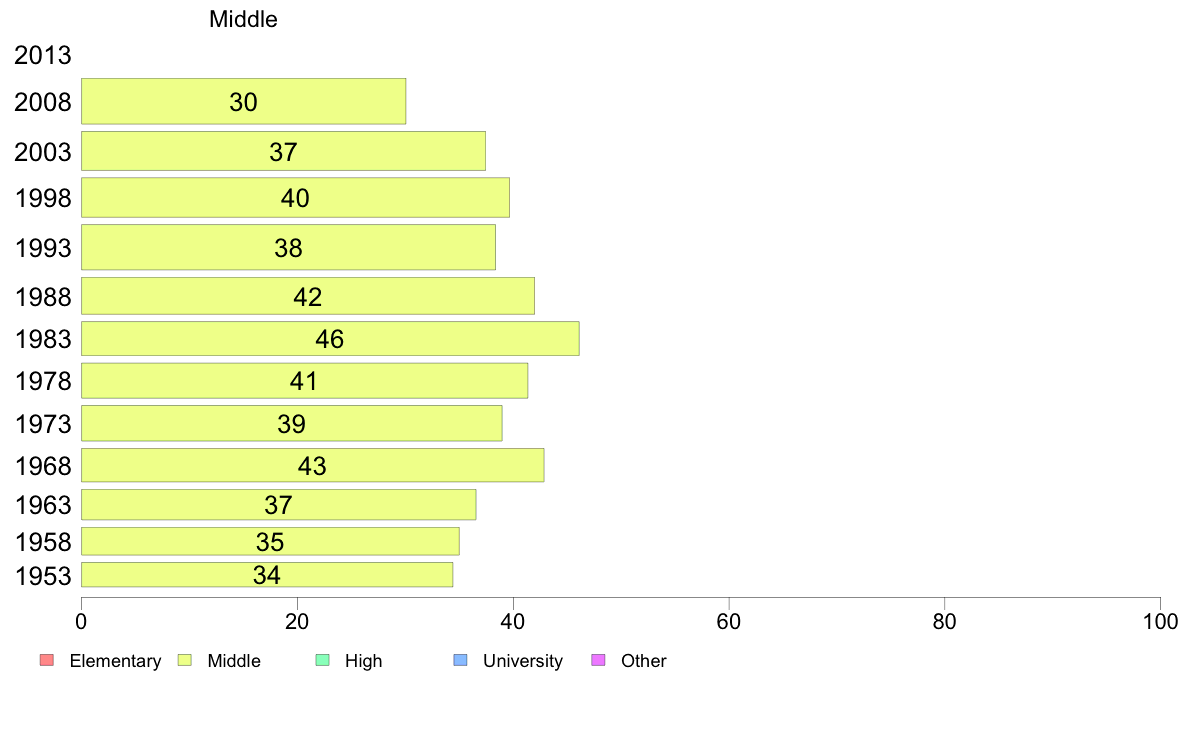Screen dimensions: 1188x736
Task: Click the 1983 bar showing 46
Action: coord(330,338)
